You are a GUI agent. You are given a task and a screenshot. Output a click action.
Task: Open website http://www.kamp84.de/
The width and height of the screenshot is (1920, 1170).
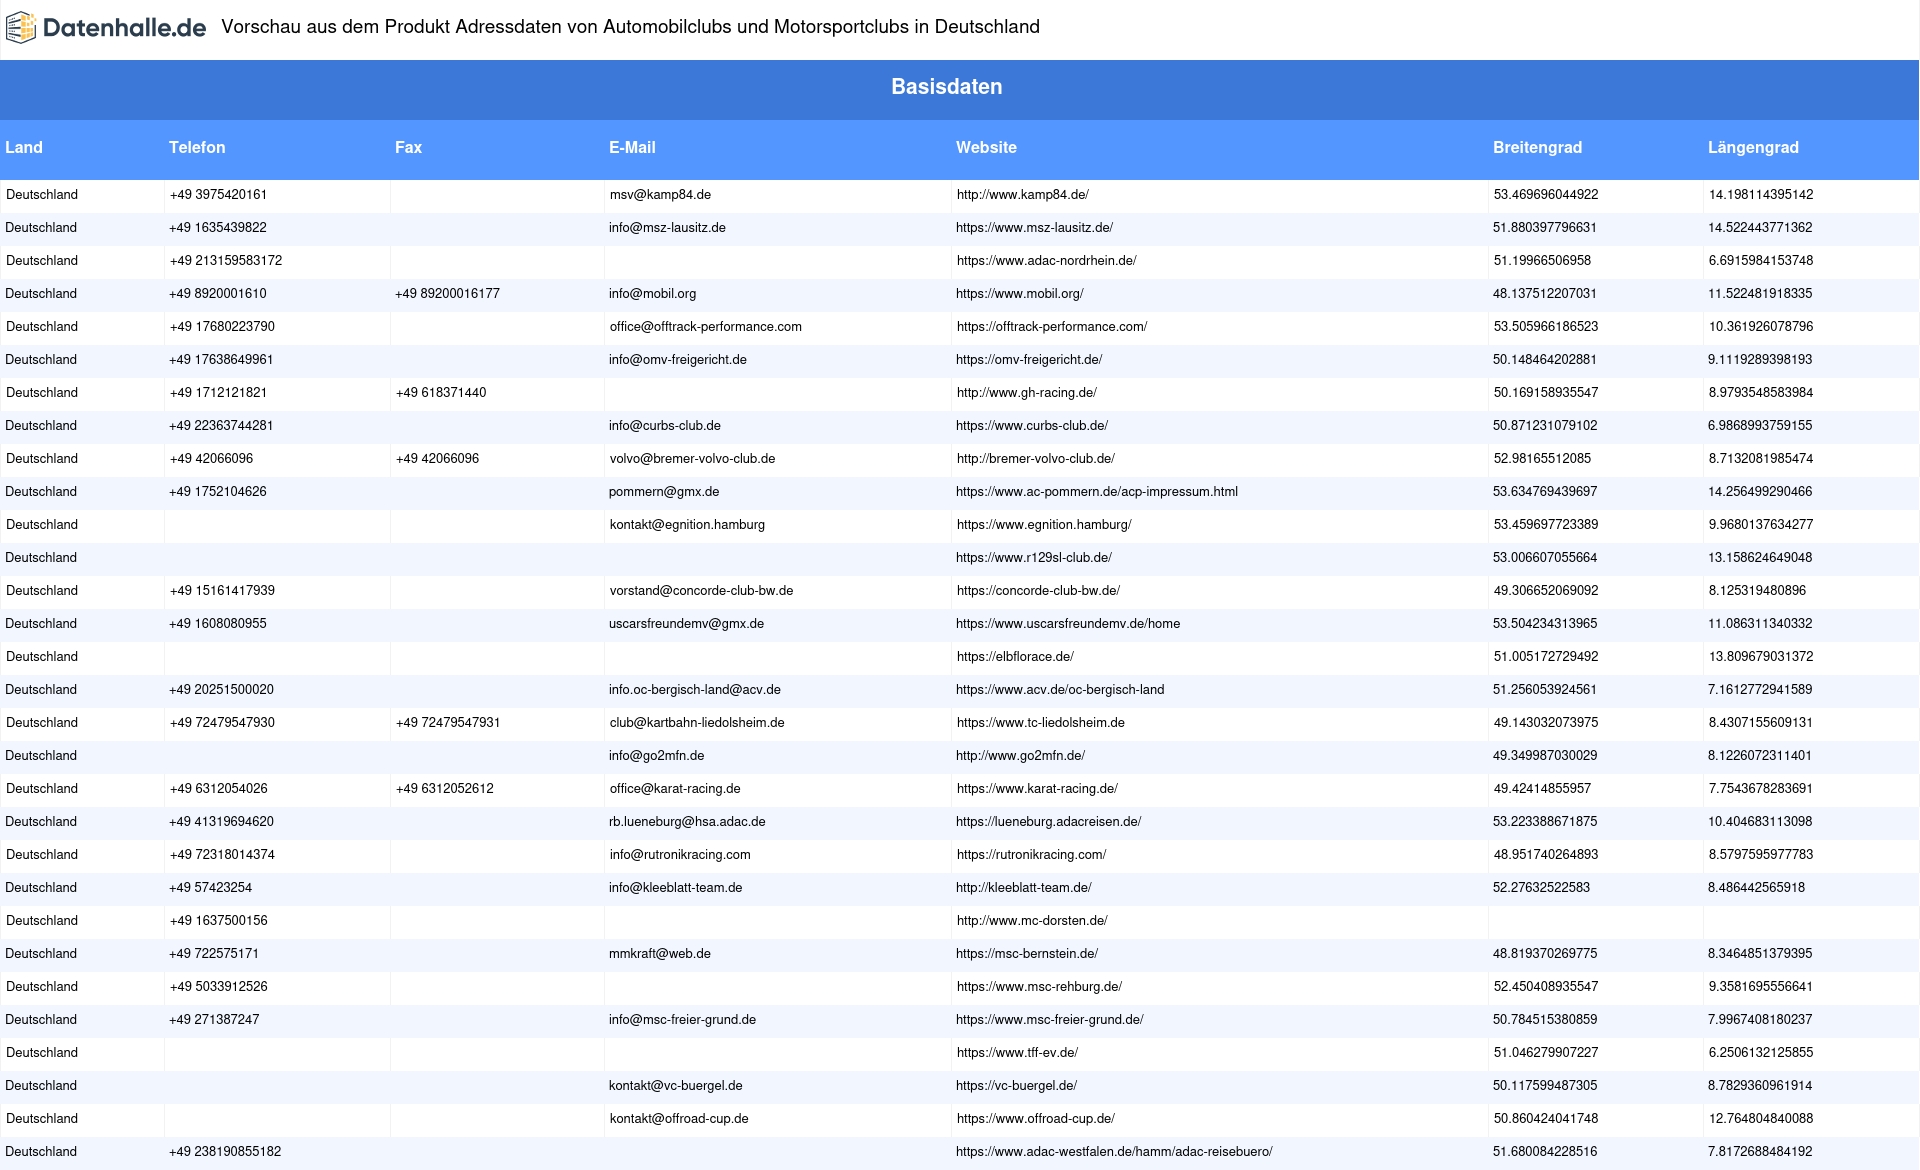pyautogui.click(x=1022, y=195)
